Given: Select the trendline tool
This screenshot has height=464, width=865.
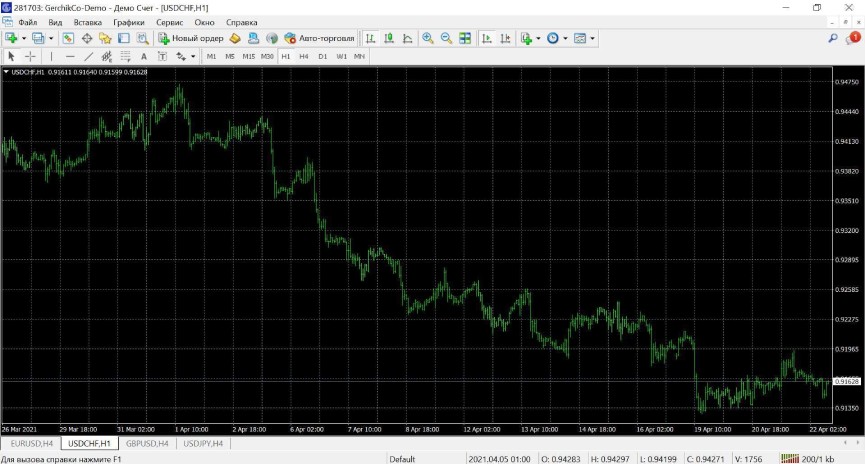Looking at the screenshot, I should [88, 56].
